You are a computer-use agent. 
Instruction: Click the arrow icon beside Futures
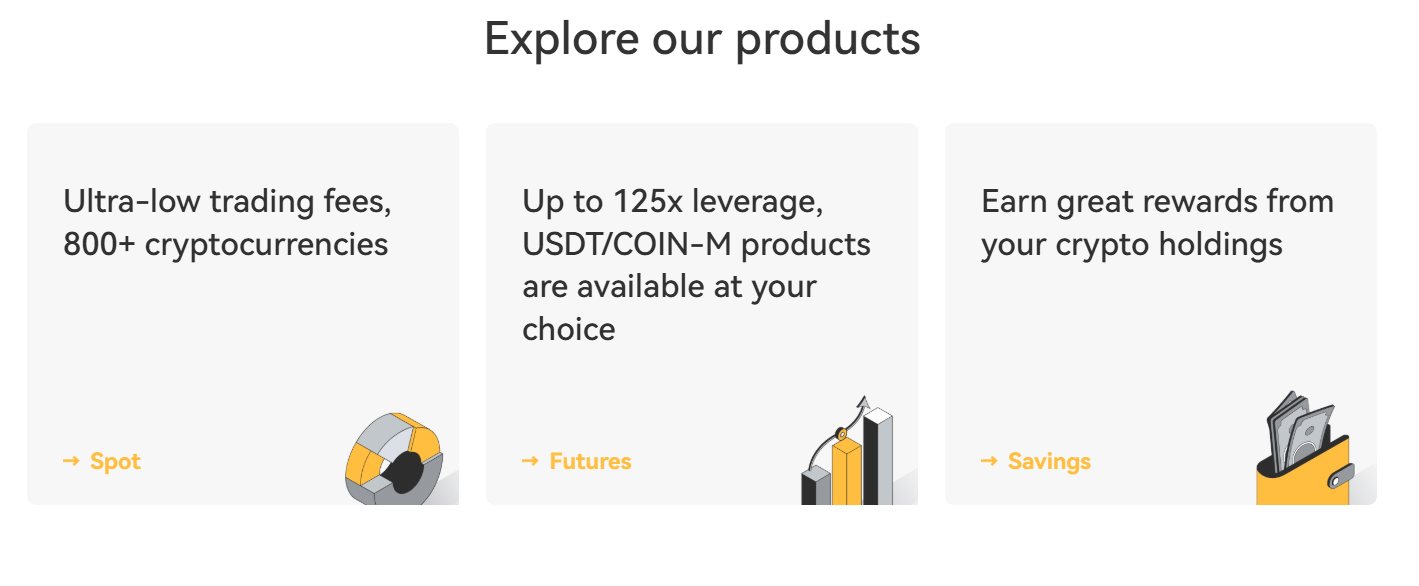click(530, 461)
